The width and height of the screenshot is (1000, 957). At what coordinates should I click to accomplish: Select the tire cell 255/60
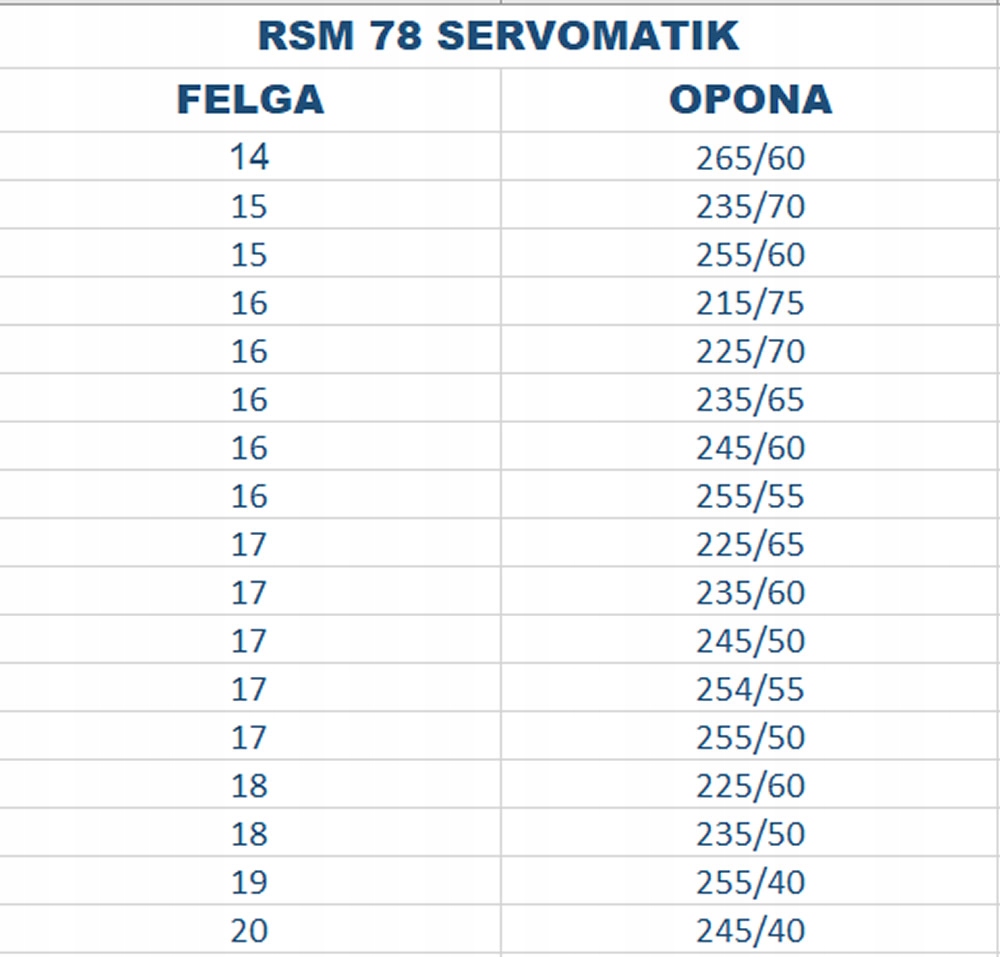pos(750,253)
